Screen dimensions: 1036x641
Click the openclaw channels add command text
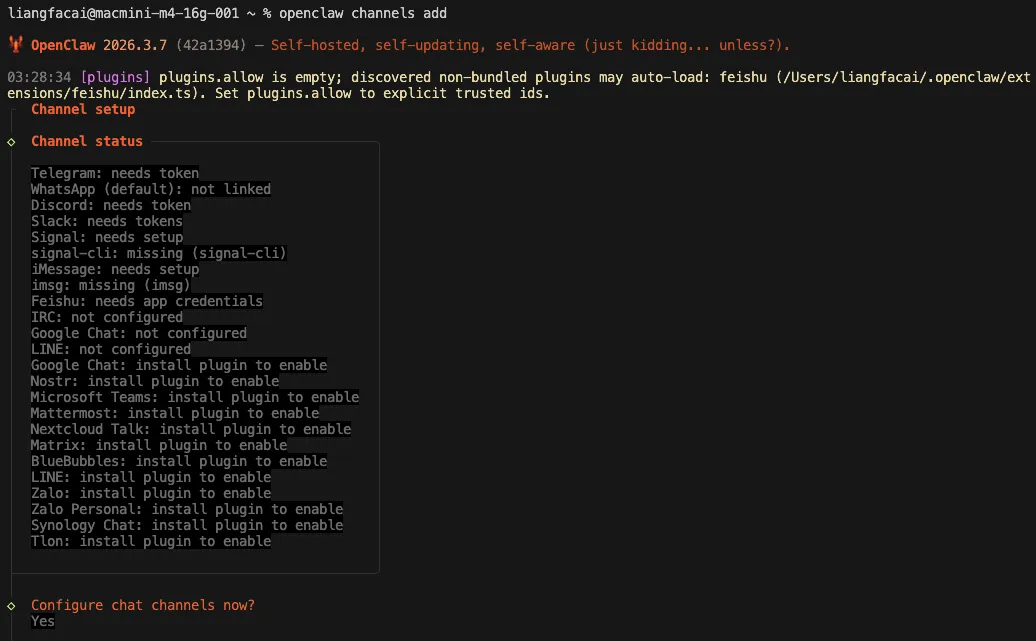(x=363, y=13)
